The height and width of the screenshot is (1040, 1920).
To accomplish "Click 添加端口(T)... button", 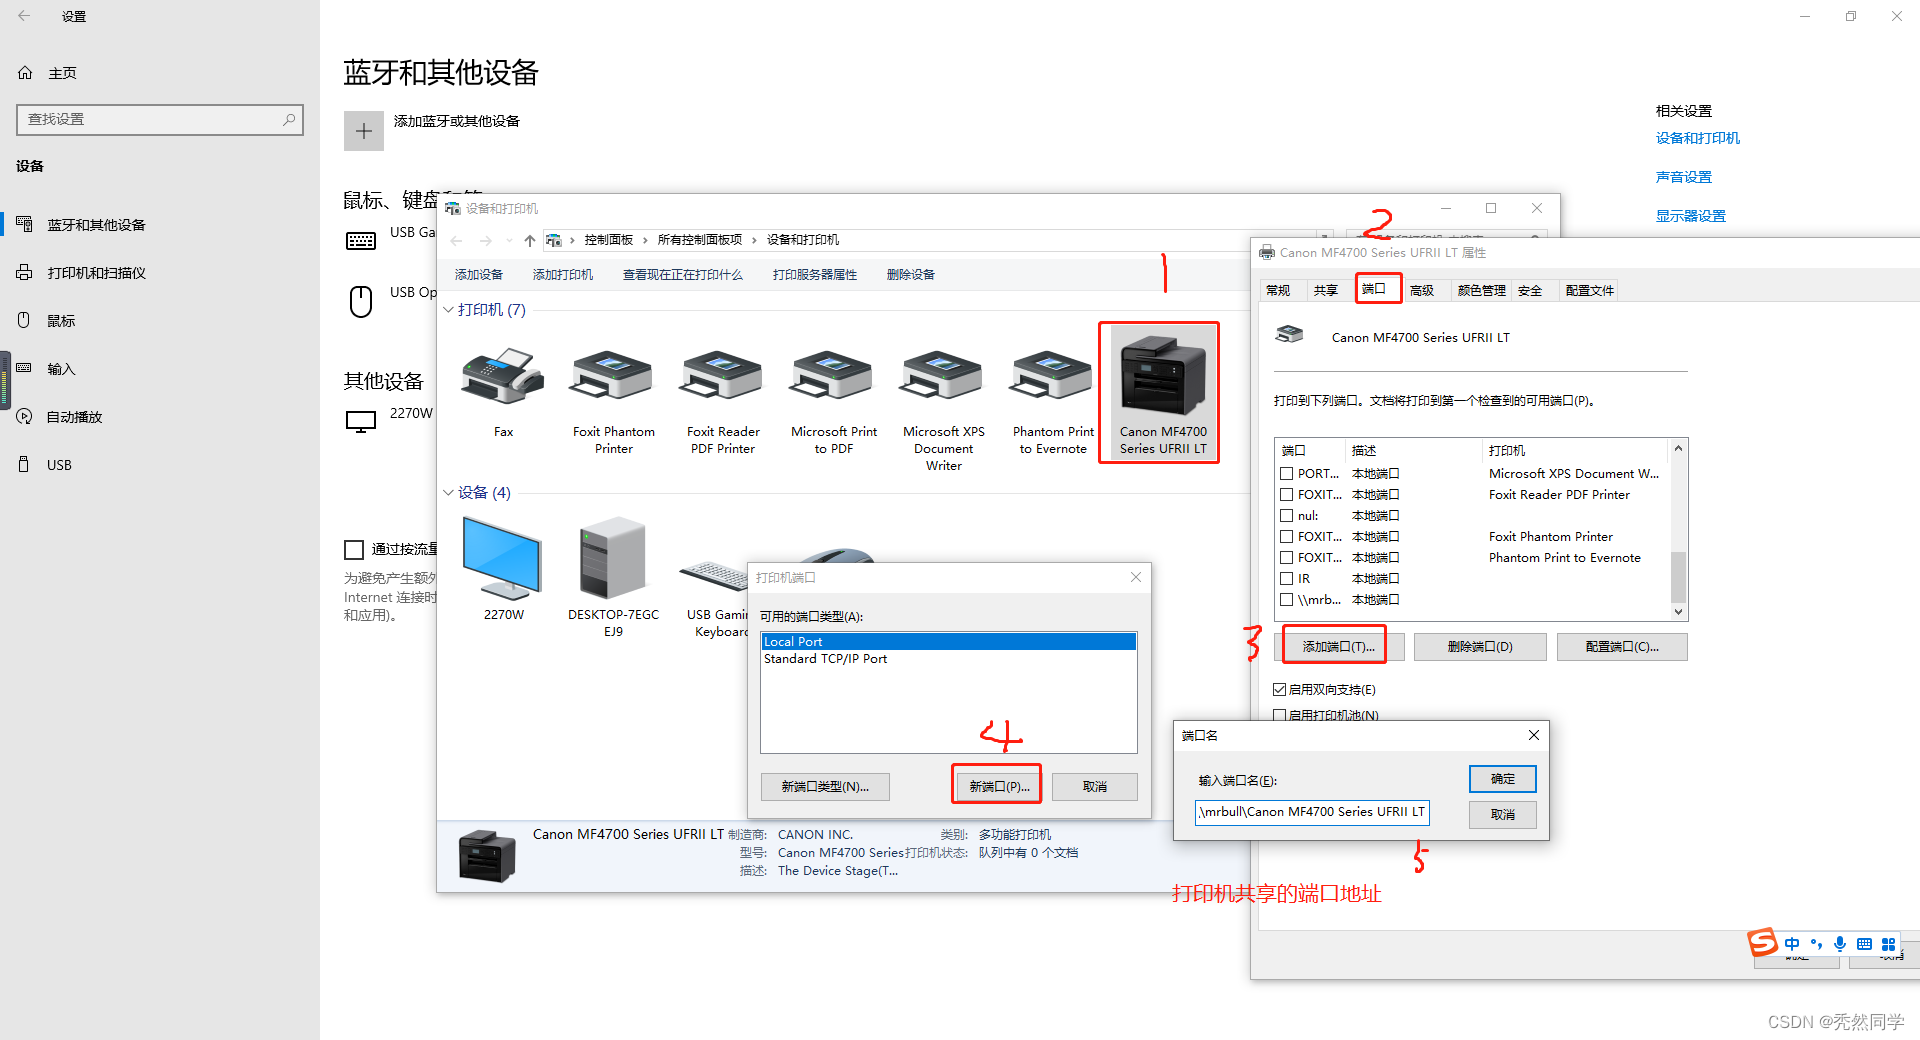I will click(x=1338, y=647).
